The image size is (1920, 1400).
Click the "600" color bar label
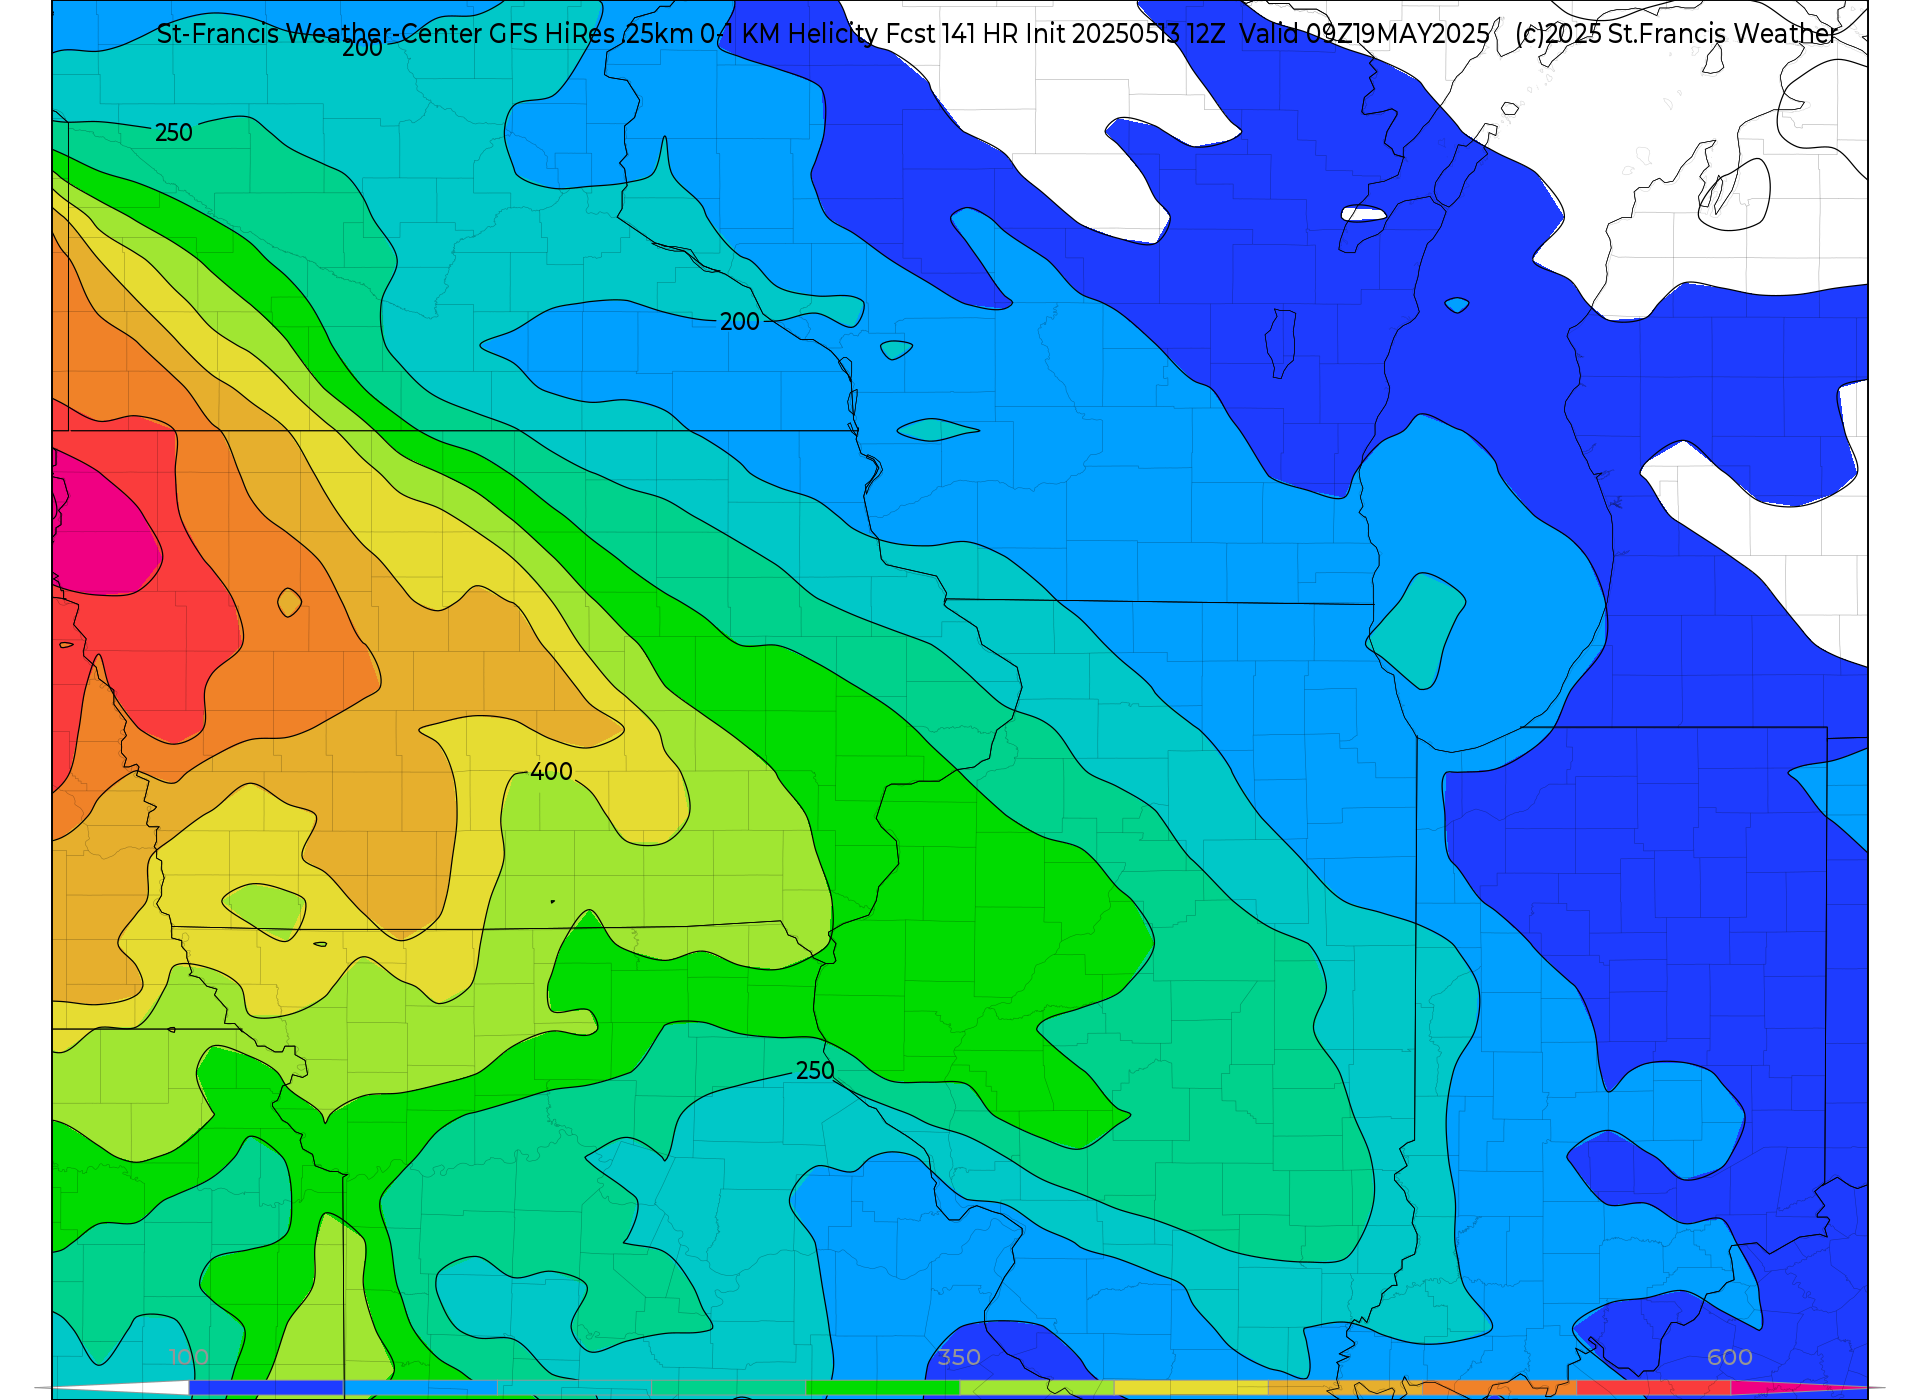(x=1730, y=1357)
